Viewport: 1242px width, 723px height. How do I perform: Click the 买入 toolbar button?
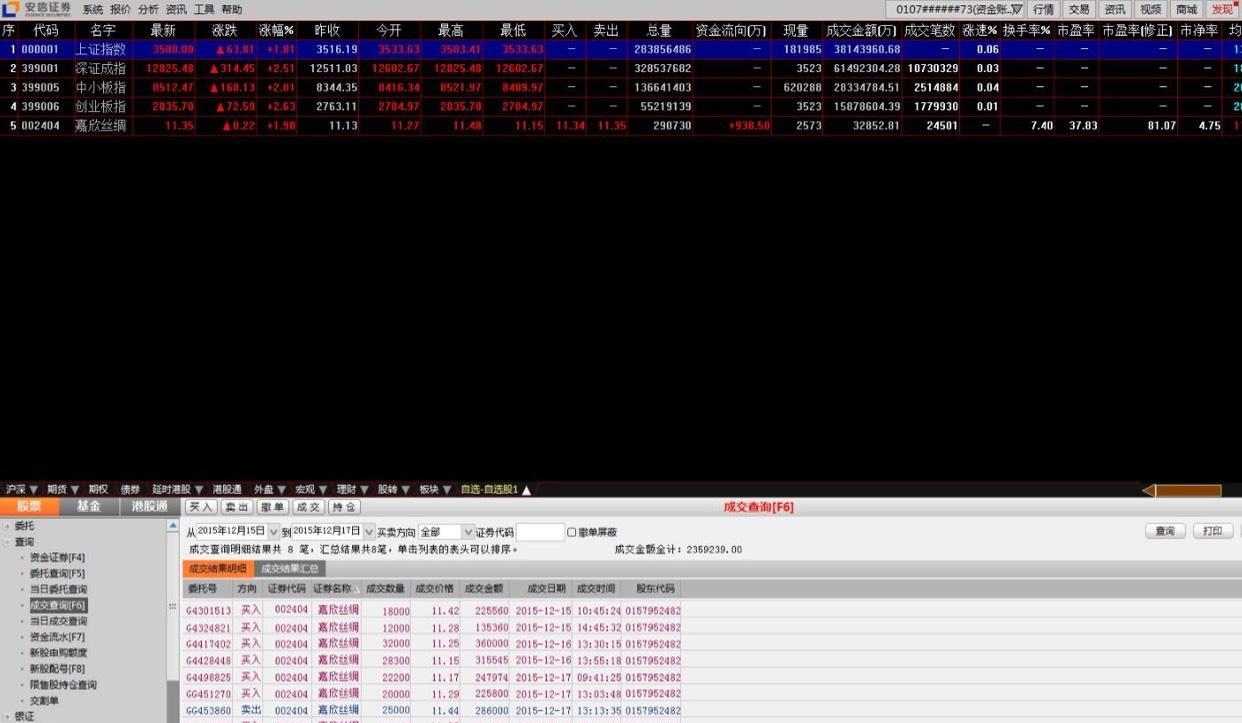point(201,507)
